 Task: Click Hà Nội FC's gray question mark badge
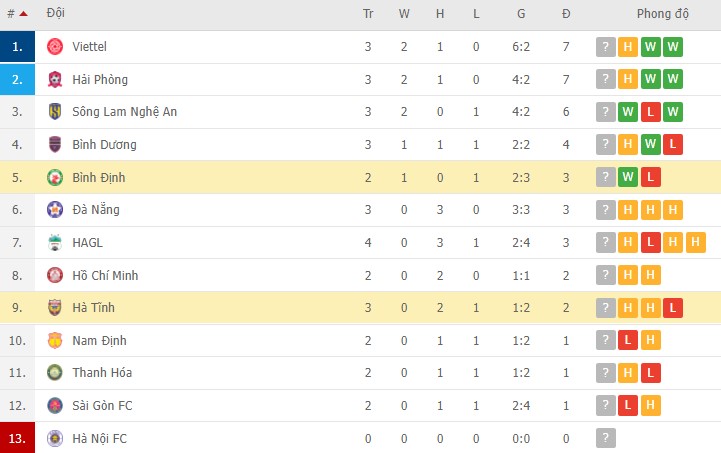[x=605, y=438]
